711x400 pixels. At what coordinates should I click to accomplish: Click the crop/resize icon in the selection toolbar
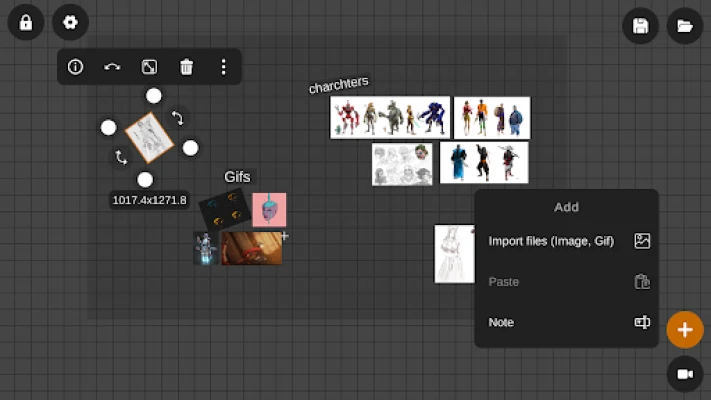click(x=149, y=67)
